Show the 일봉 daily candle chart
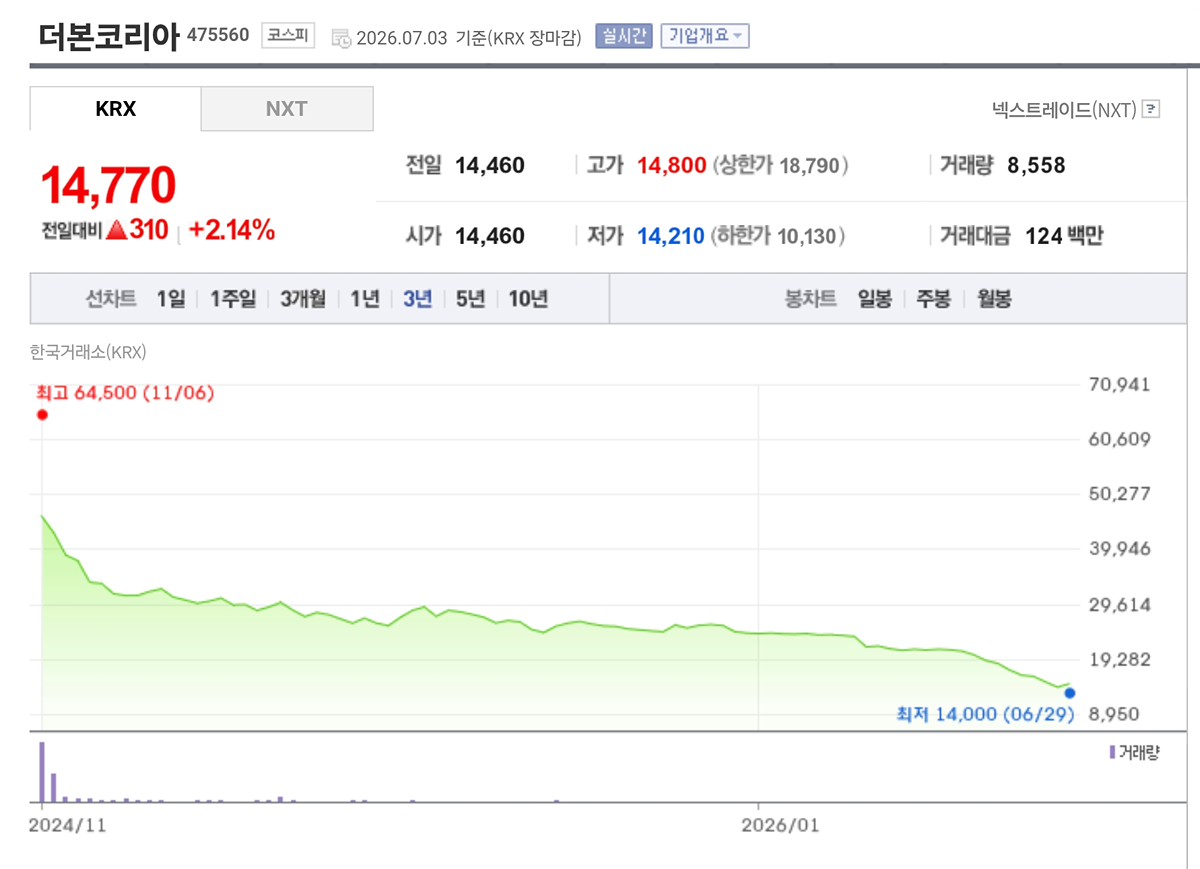Image resolution: width=1200 pixels, height=869 pixels. click(x=875, y=298)
